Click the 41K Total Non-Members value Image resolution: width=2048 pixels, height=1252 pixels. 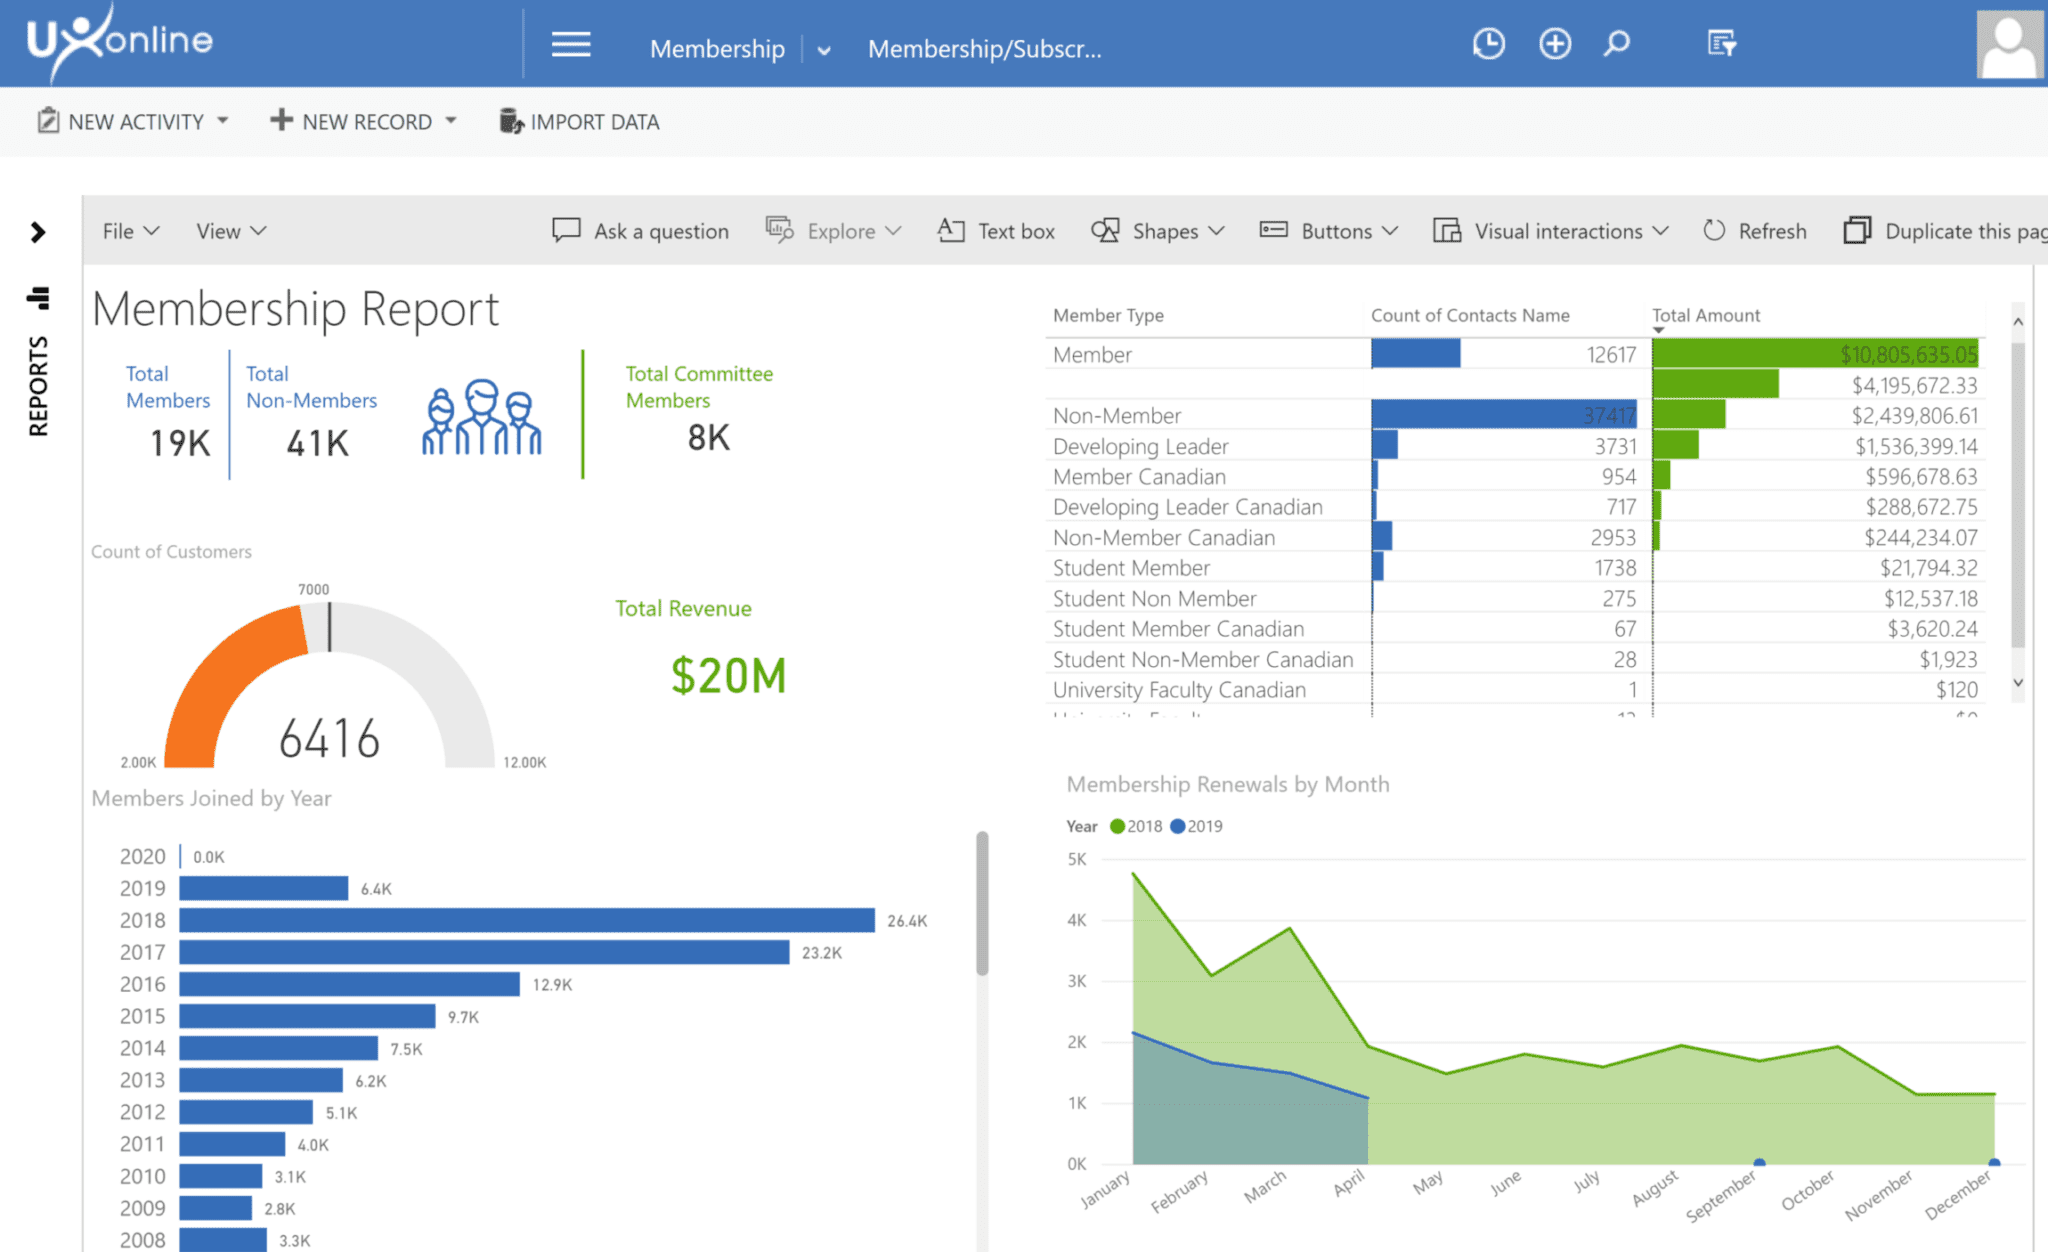click(317, 442)
